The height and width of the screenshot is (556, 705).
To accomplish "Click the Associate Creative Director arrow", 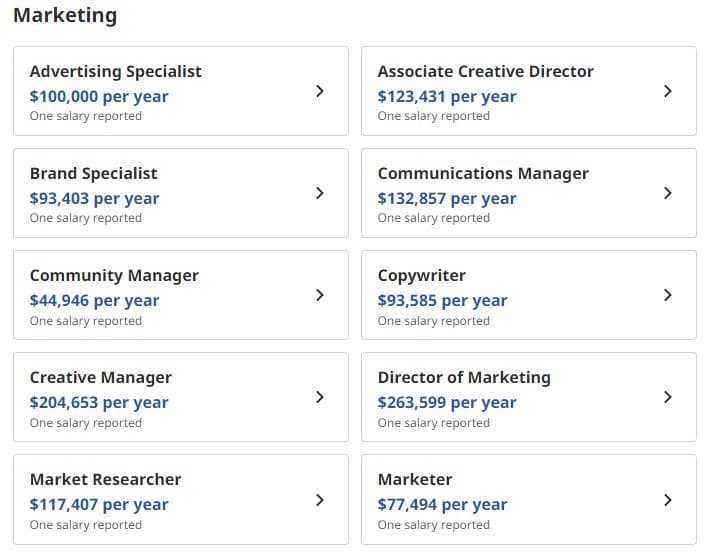I will pyautogui.click(x=668, y=91).
